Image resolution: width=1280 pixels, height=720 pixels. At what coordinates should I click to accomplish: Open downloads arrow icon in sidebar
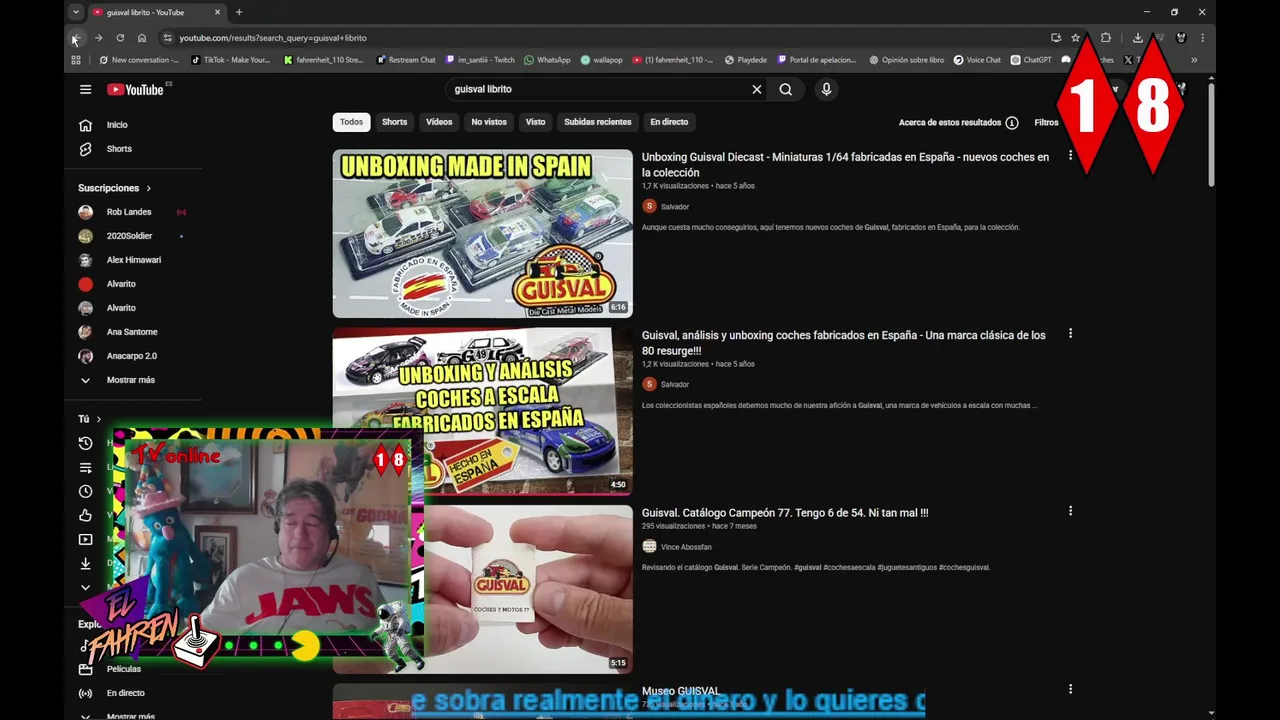pos(85,563)
